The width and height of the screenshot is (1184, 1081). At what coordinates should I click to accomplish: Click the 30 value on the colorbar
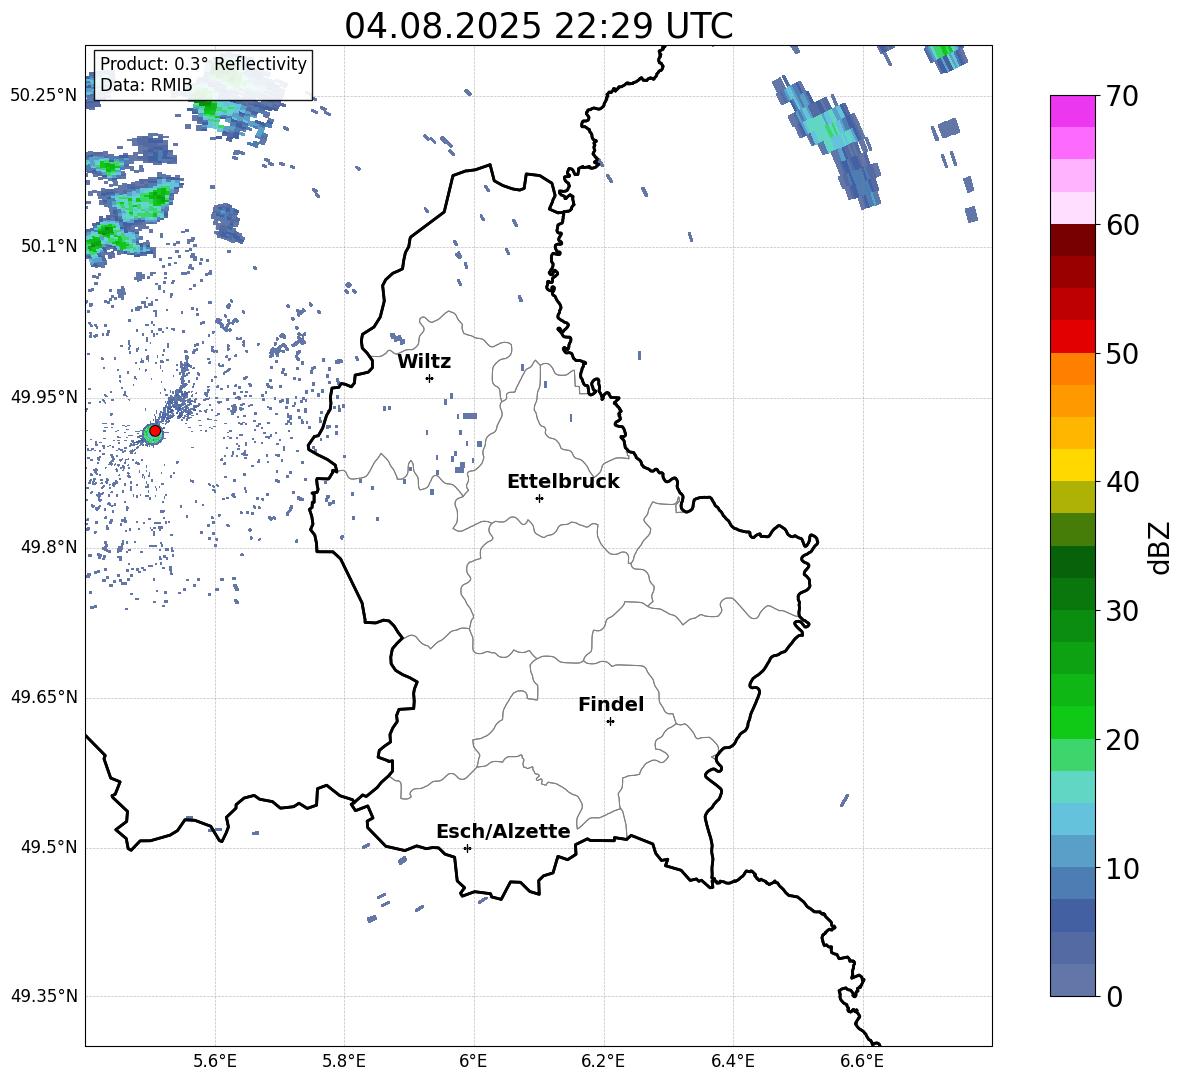(x=1122, y=611)
